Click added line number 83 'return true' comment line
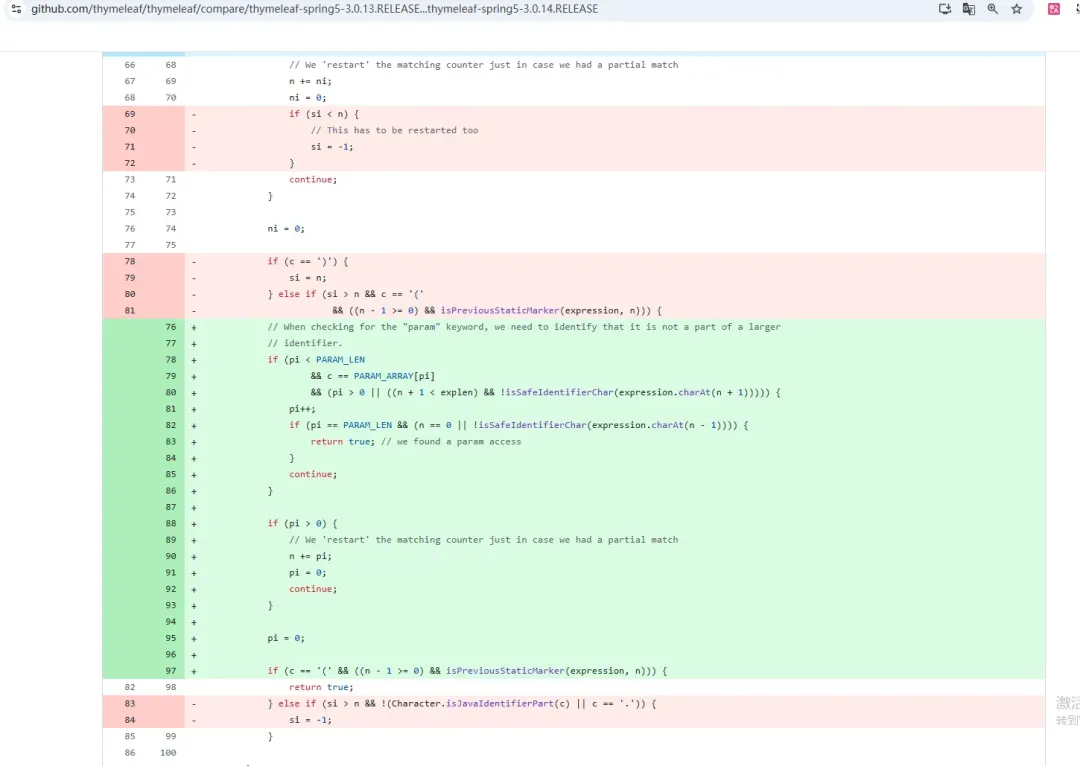 coord(171,442)
